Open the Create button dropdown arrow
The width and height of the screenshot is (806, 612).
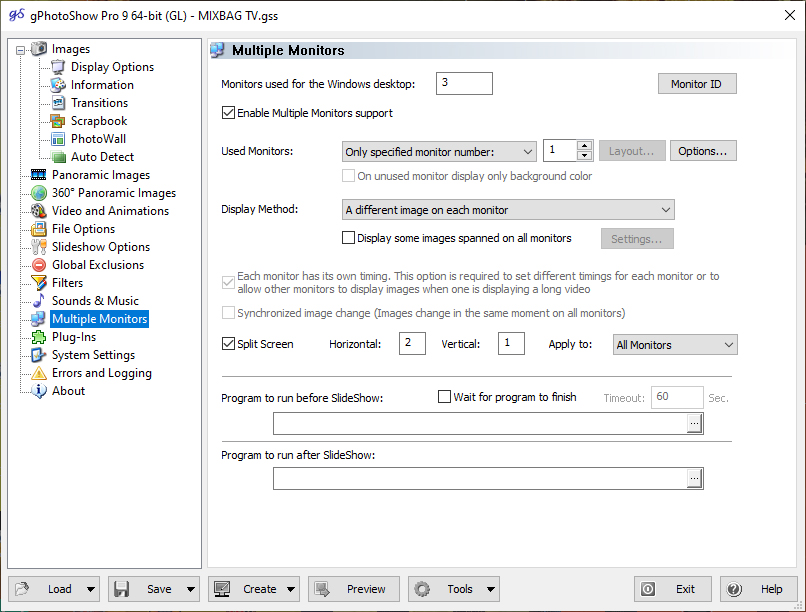coord(290,589)
